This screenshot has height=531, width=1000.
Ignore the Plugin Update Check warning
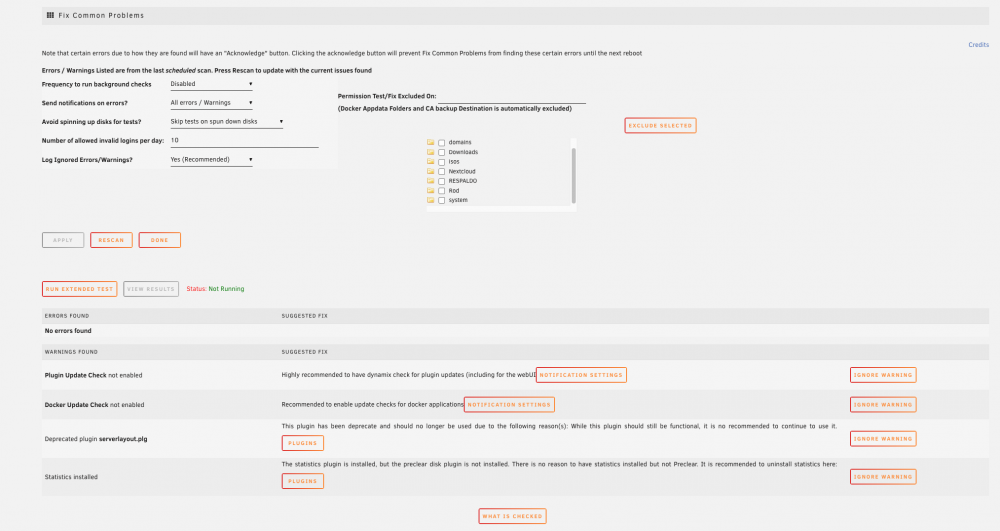[883, 375]
